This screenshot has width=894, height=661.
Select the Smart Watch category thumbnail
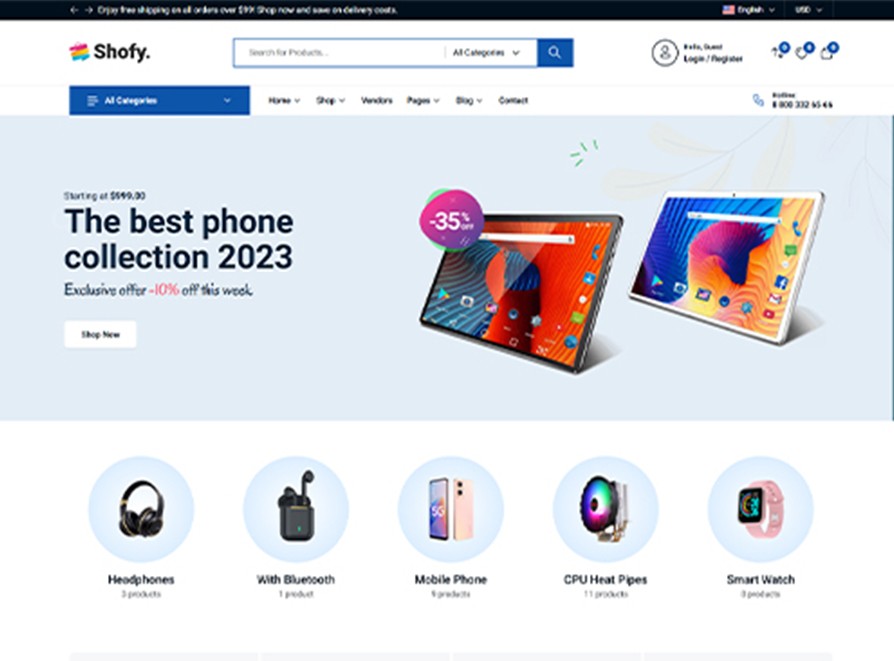760,509
